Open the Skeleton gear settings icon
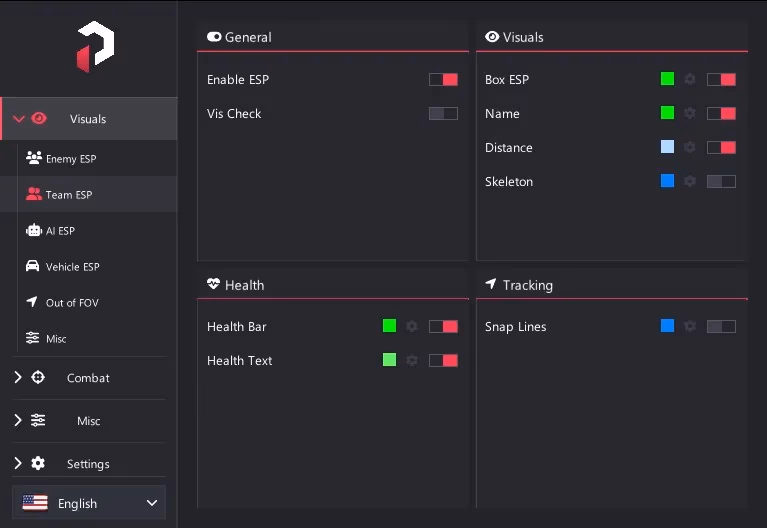This screenshot has height=528, width=767. click(690, 182)
